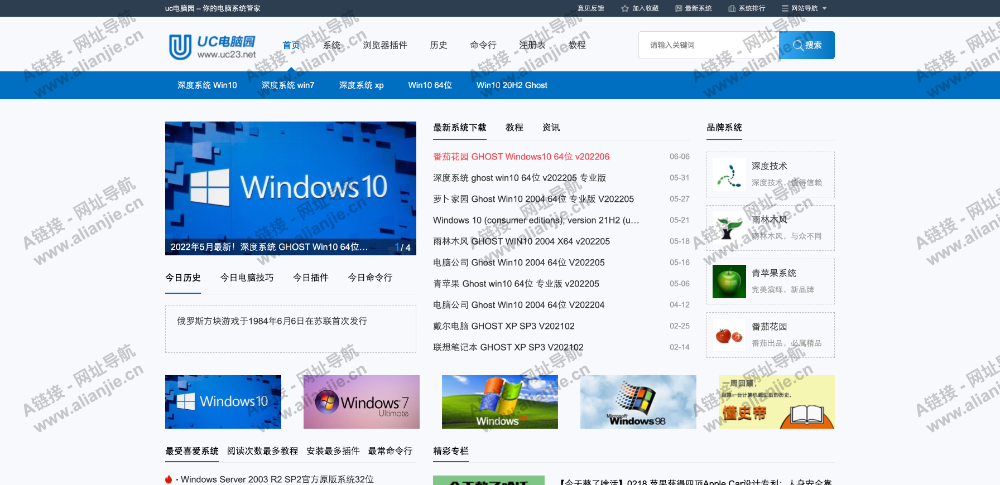1000x485 pixels.
Task: Open the 深度系统 win7 sub-navigation link
Action: click(x=288, y=85)
